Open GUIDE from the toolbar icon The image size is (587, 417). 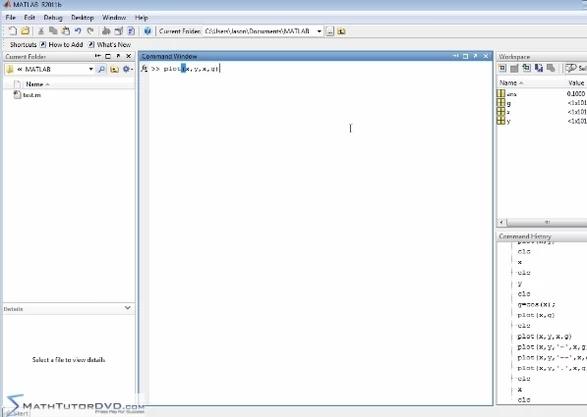(119, 31)
